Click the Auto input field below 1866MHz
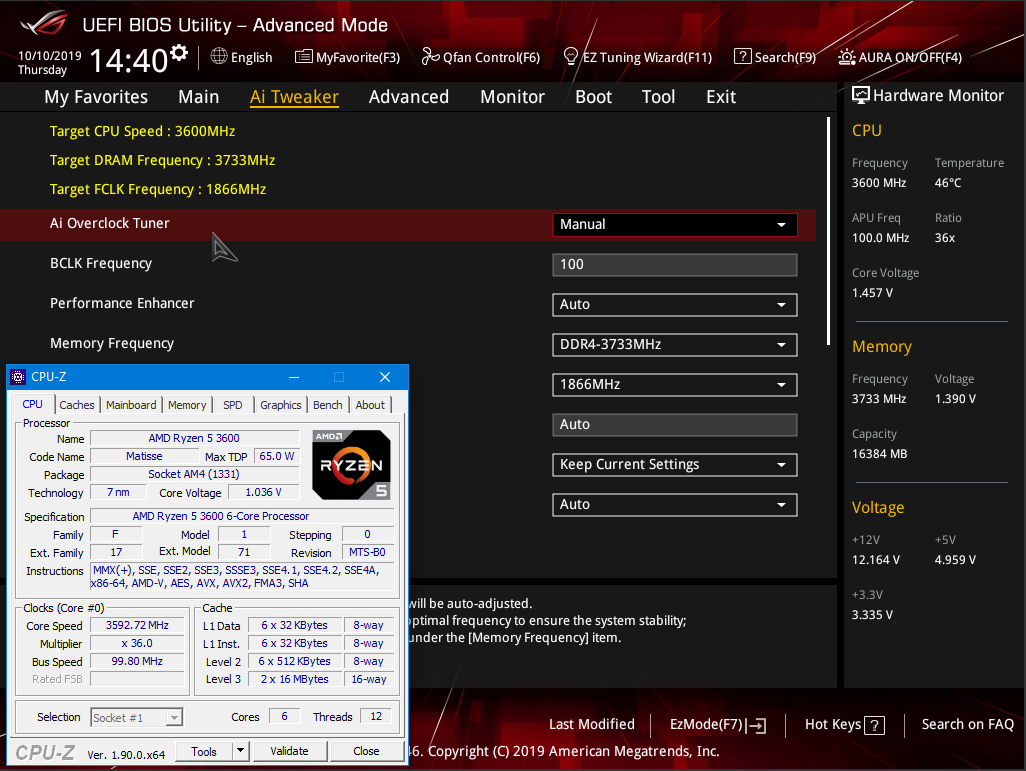Screen dimensions: 1026x771 pos(675,424)
